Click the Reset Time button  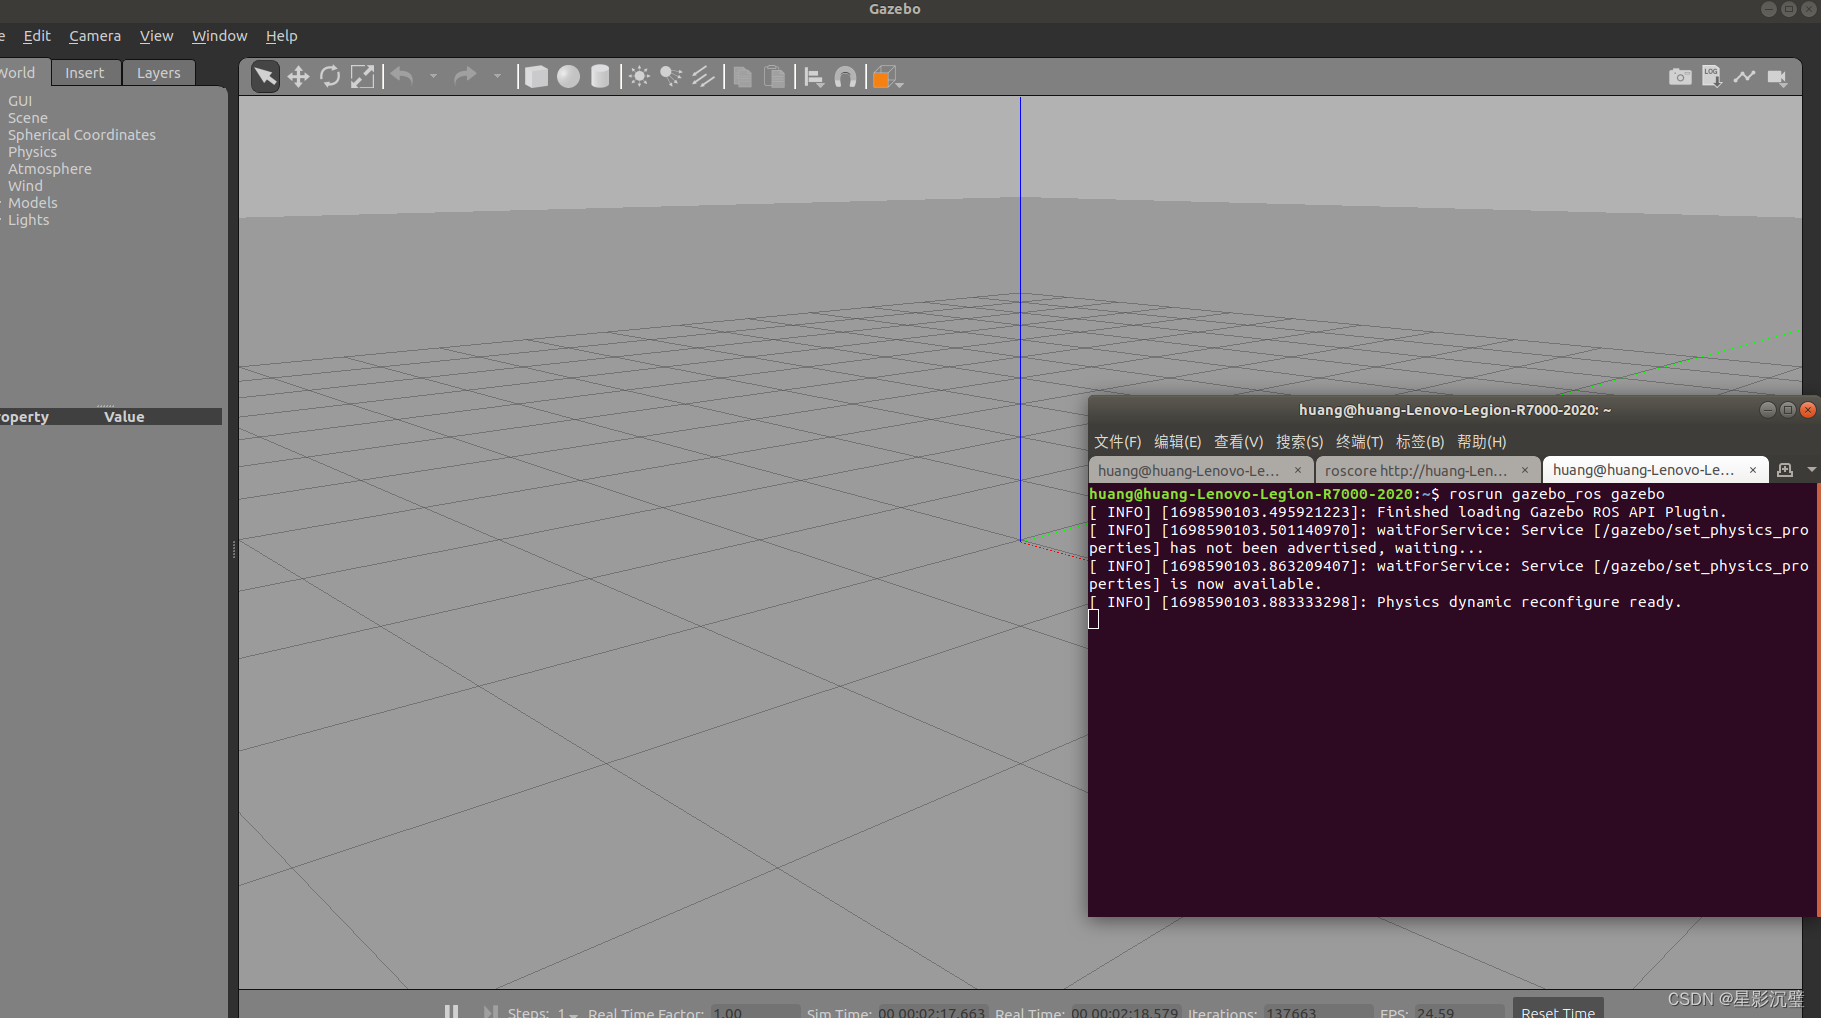[x=1558, y=1010]
